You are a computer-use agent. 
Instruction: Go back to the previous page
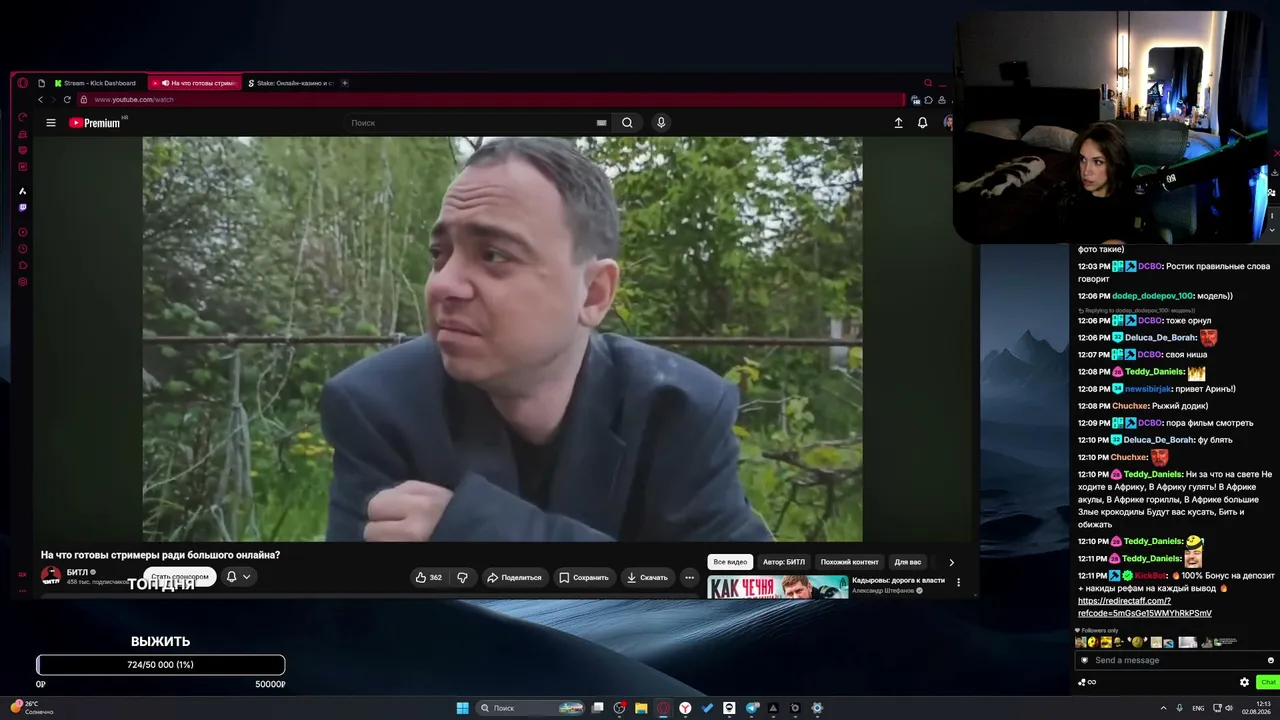[40, 100]
